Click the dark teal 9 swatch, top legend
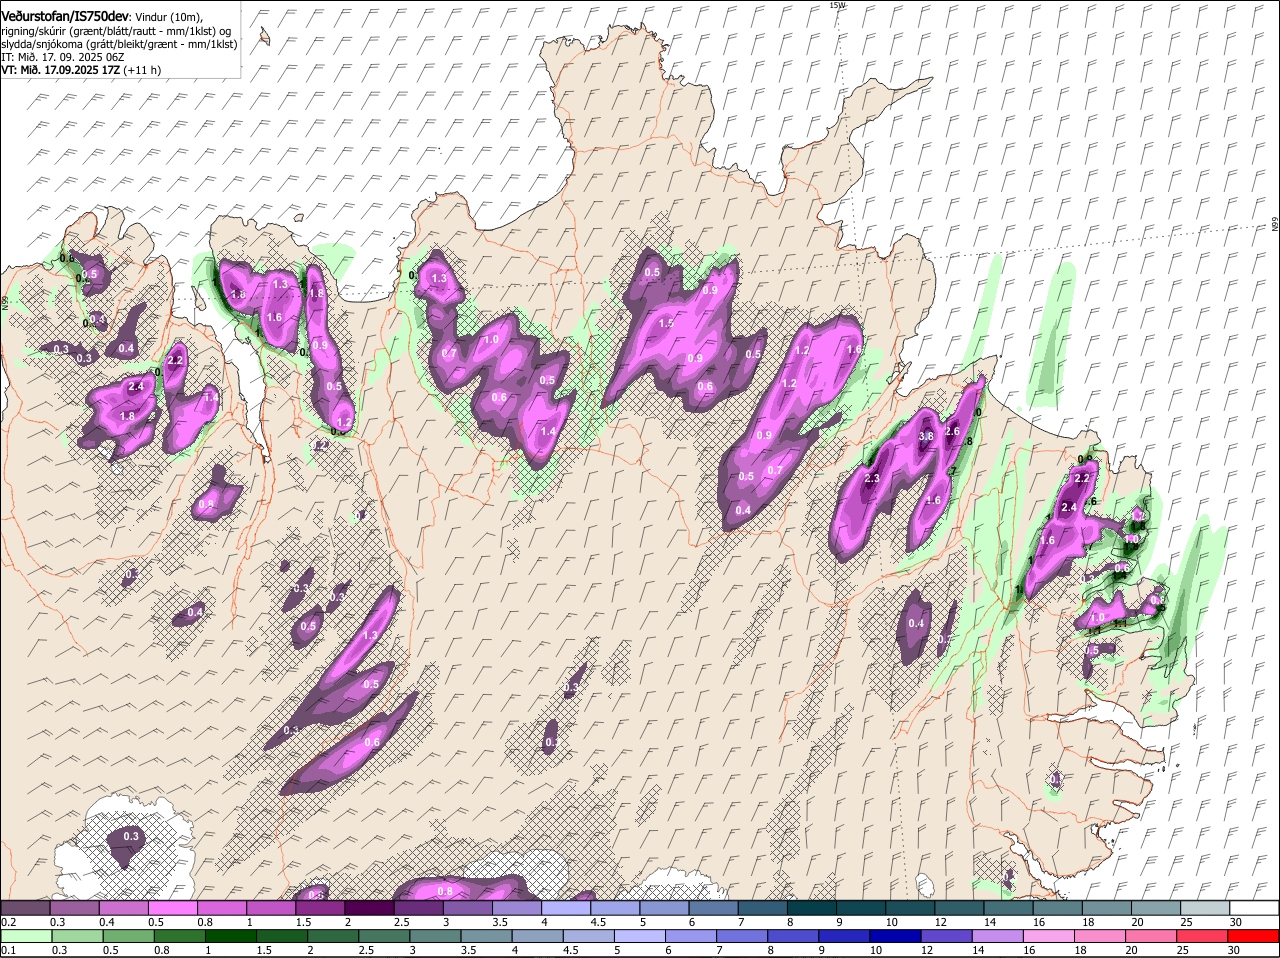This screenshot has width=1280, height=958. (x=861, y=908)
